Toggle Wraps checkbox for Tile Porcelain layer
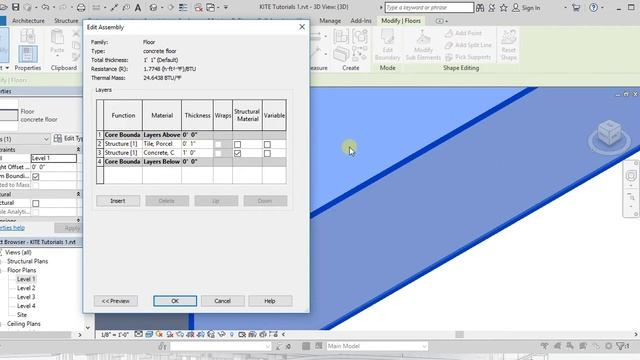The image size is (640, 360). (x=218, y=144)
